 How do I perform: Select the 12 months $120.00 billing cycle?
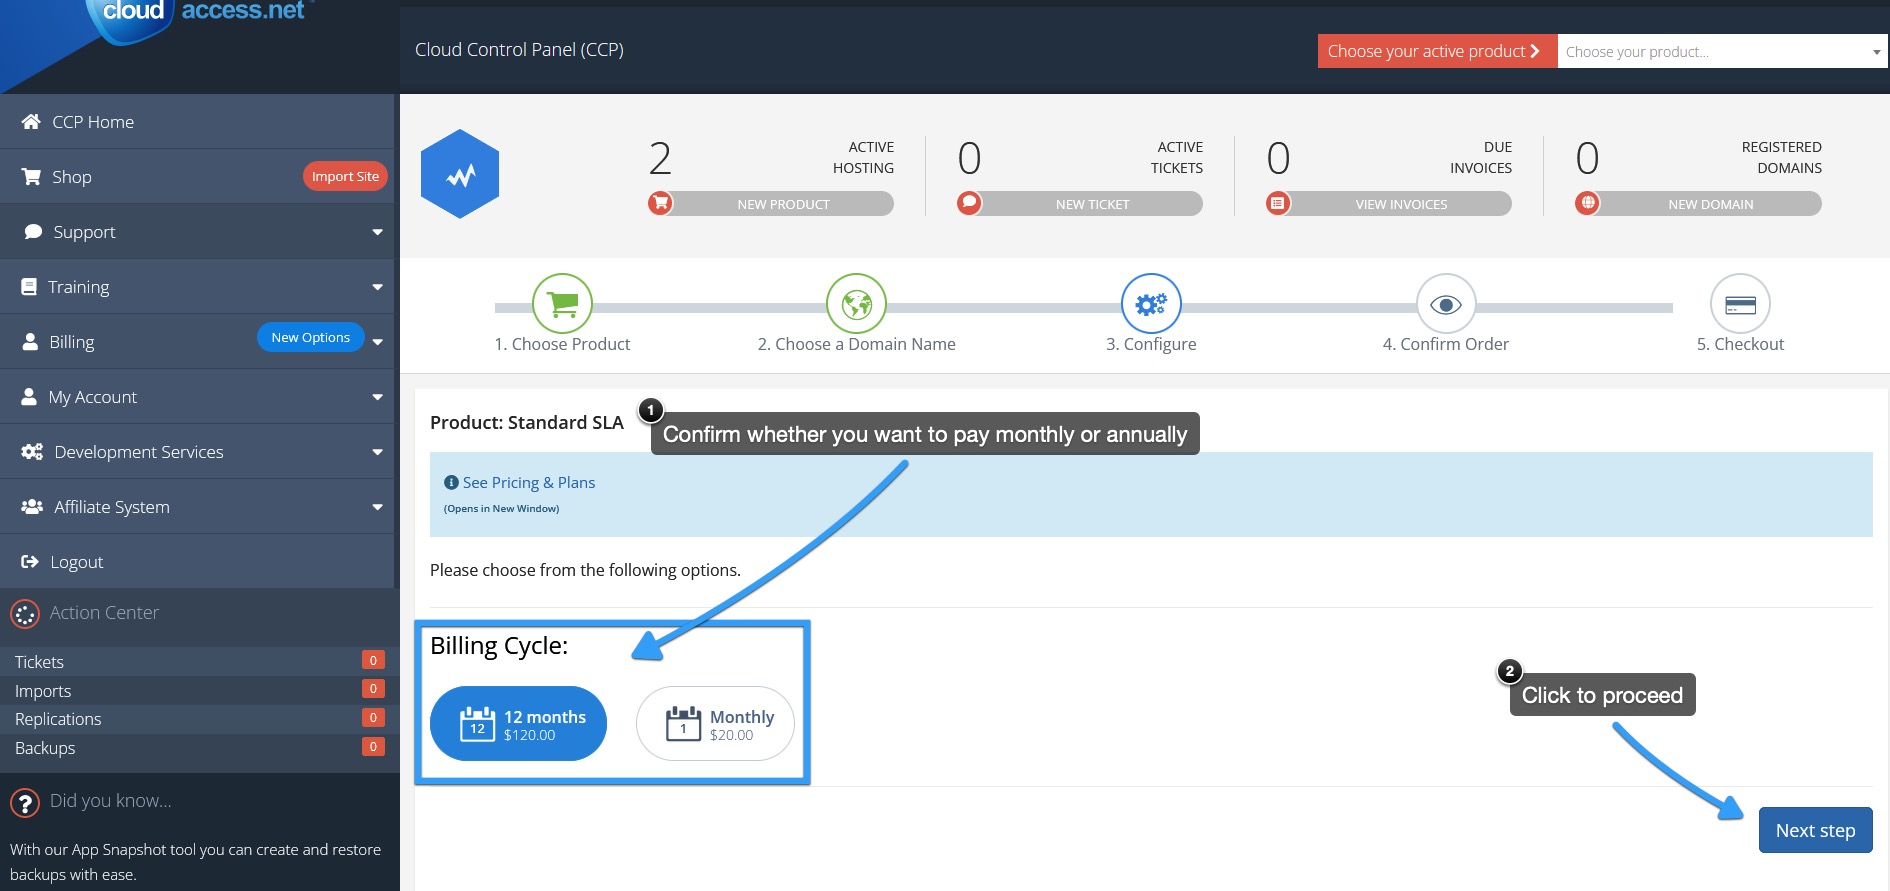point(518,723)
